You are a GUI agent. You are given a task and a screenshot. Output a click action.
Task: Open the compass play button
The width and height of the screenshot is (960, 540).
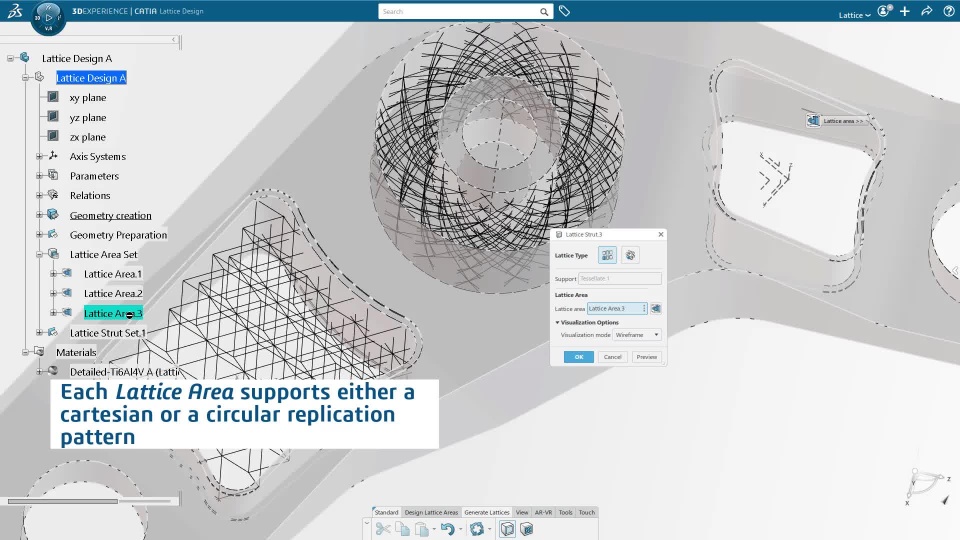48,18
